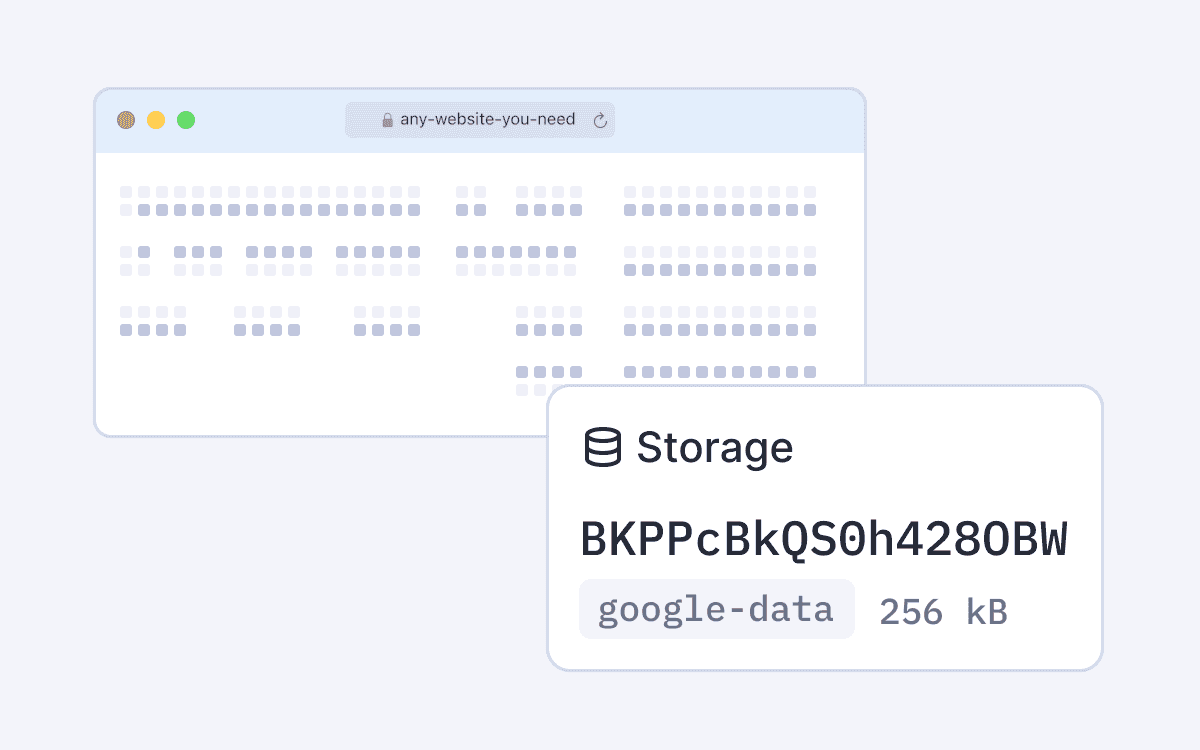Click the 256 kB size label

943,611
